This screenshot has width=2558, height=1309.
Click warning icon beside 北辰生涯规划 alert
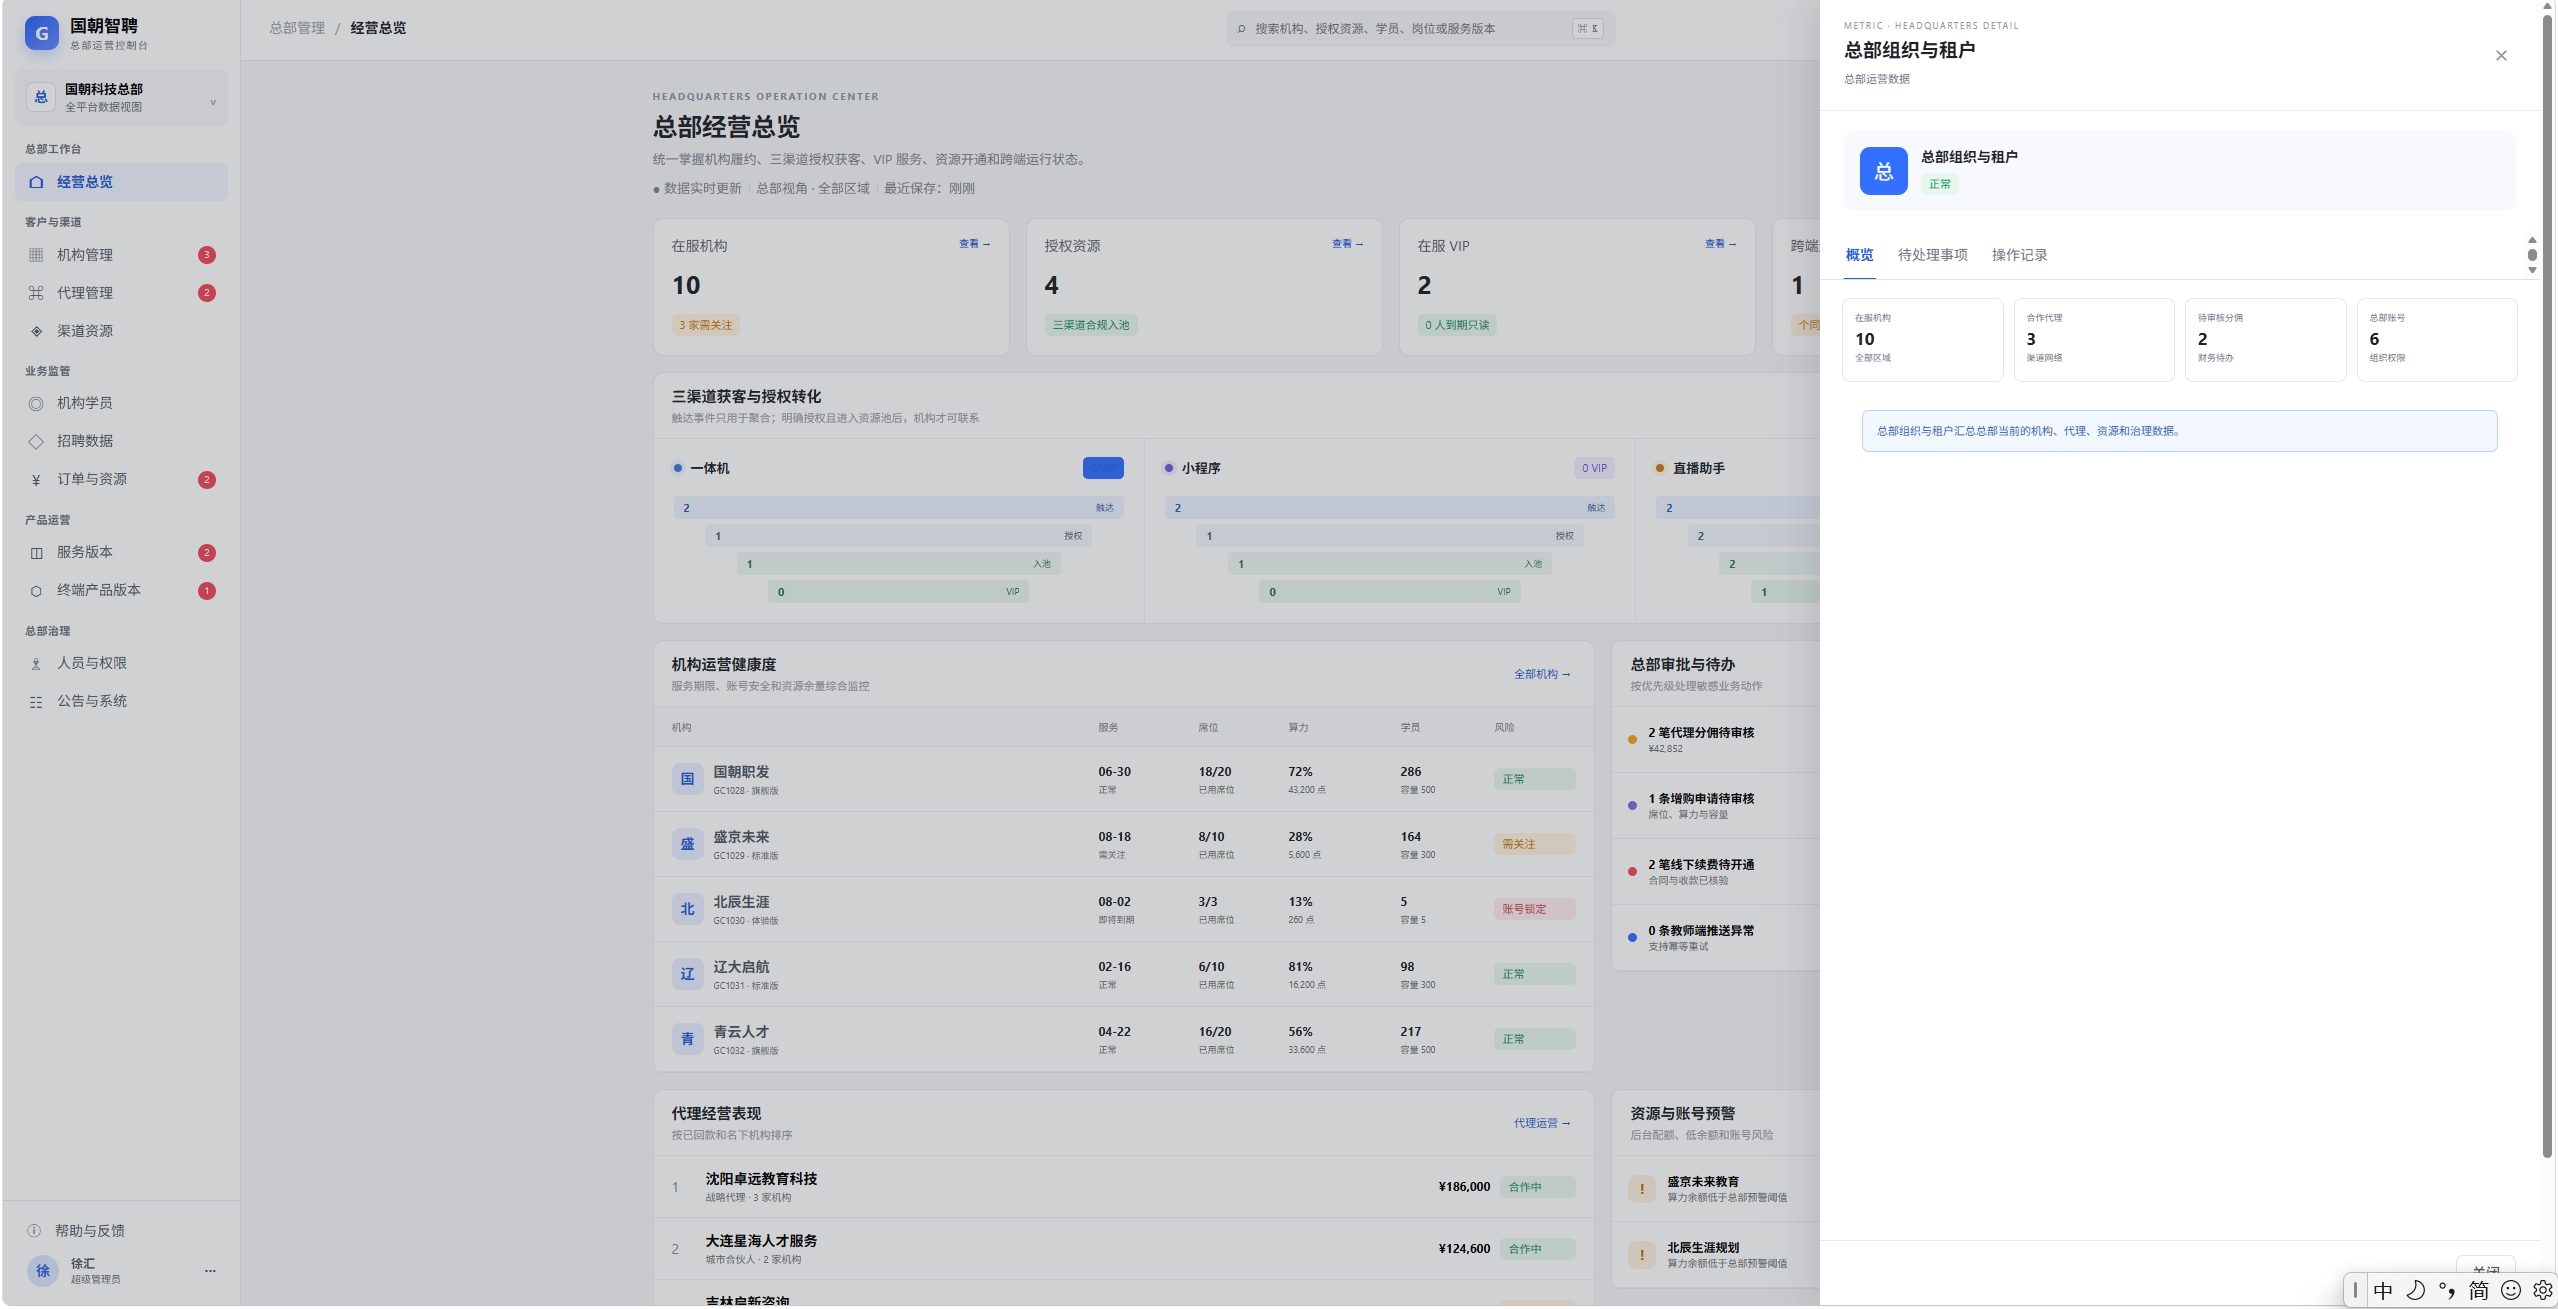pos(1641,1255)
